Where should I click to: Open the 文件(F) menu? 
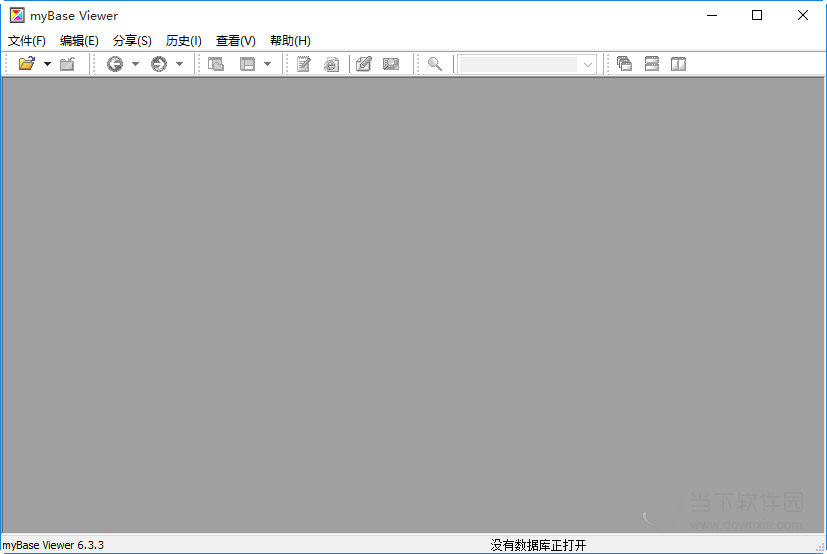[x=26, y=41]
